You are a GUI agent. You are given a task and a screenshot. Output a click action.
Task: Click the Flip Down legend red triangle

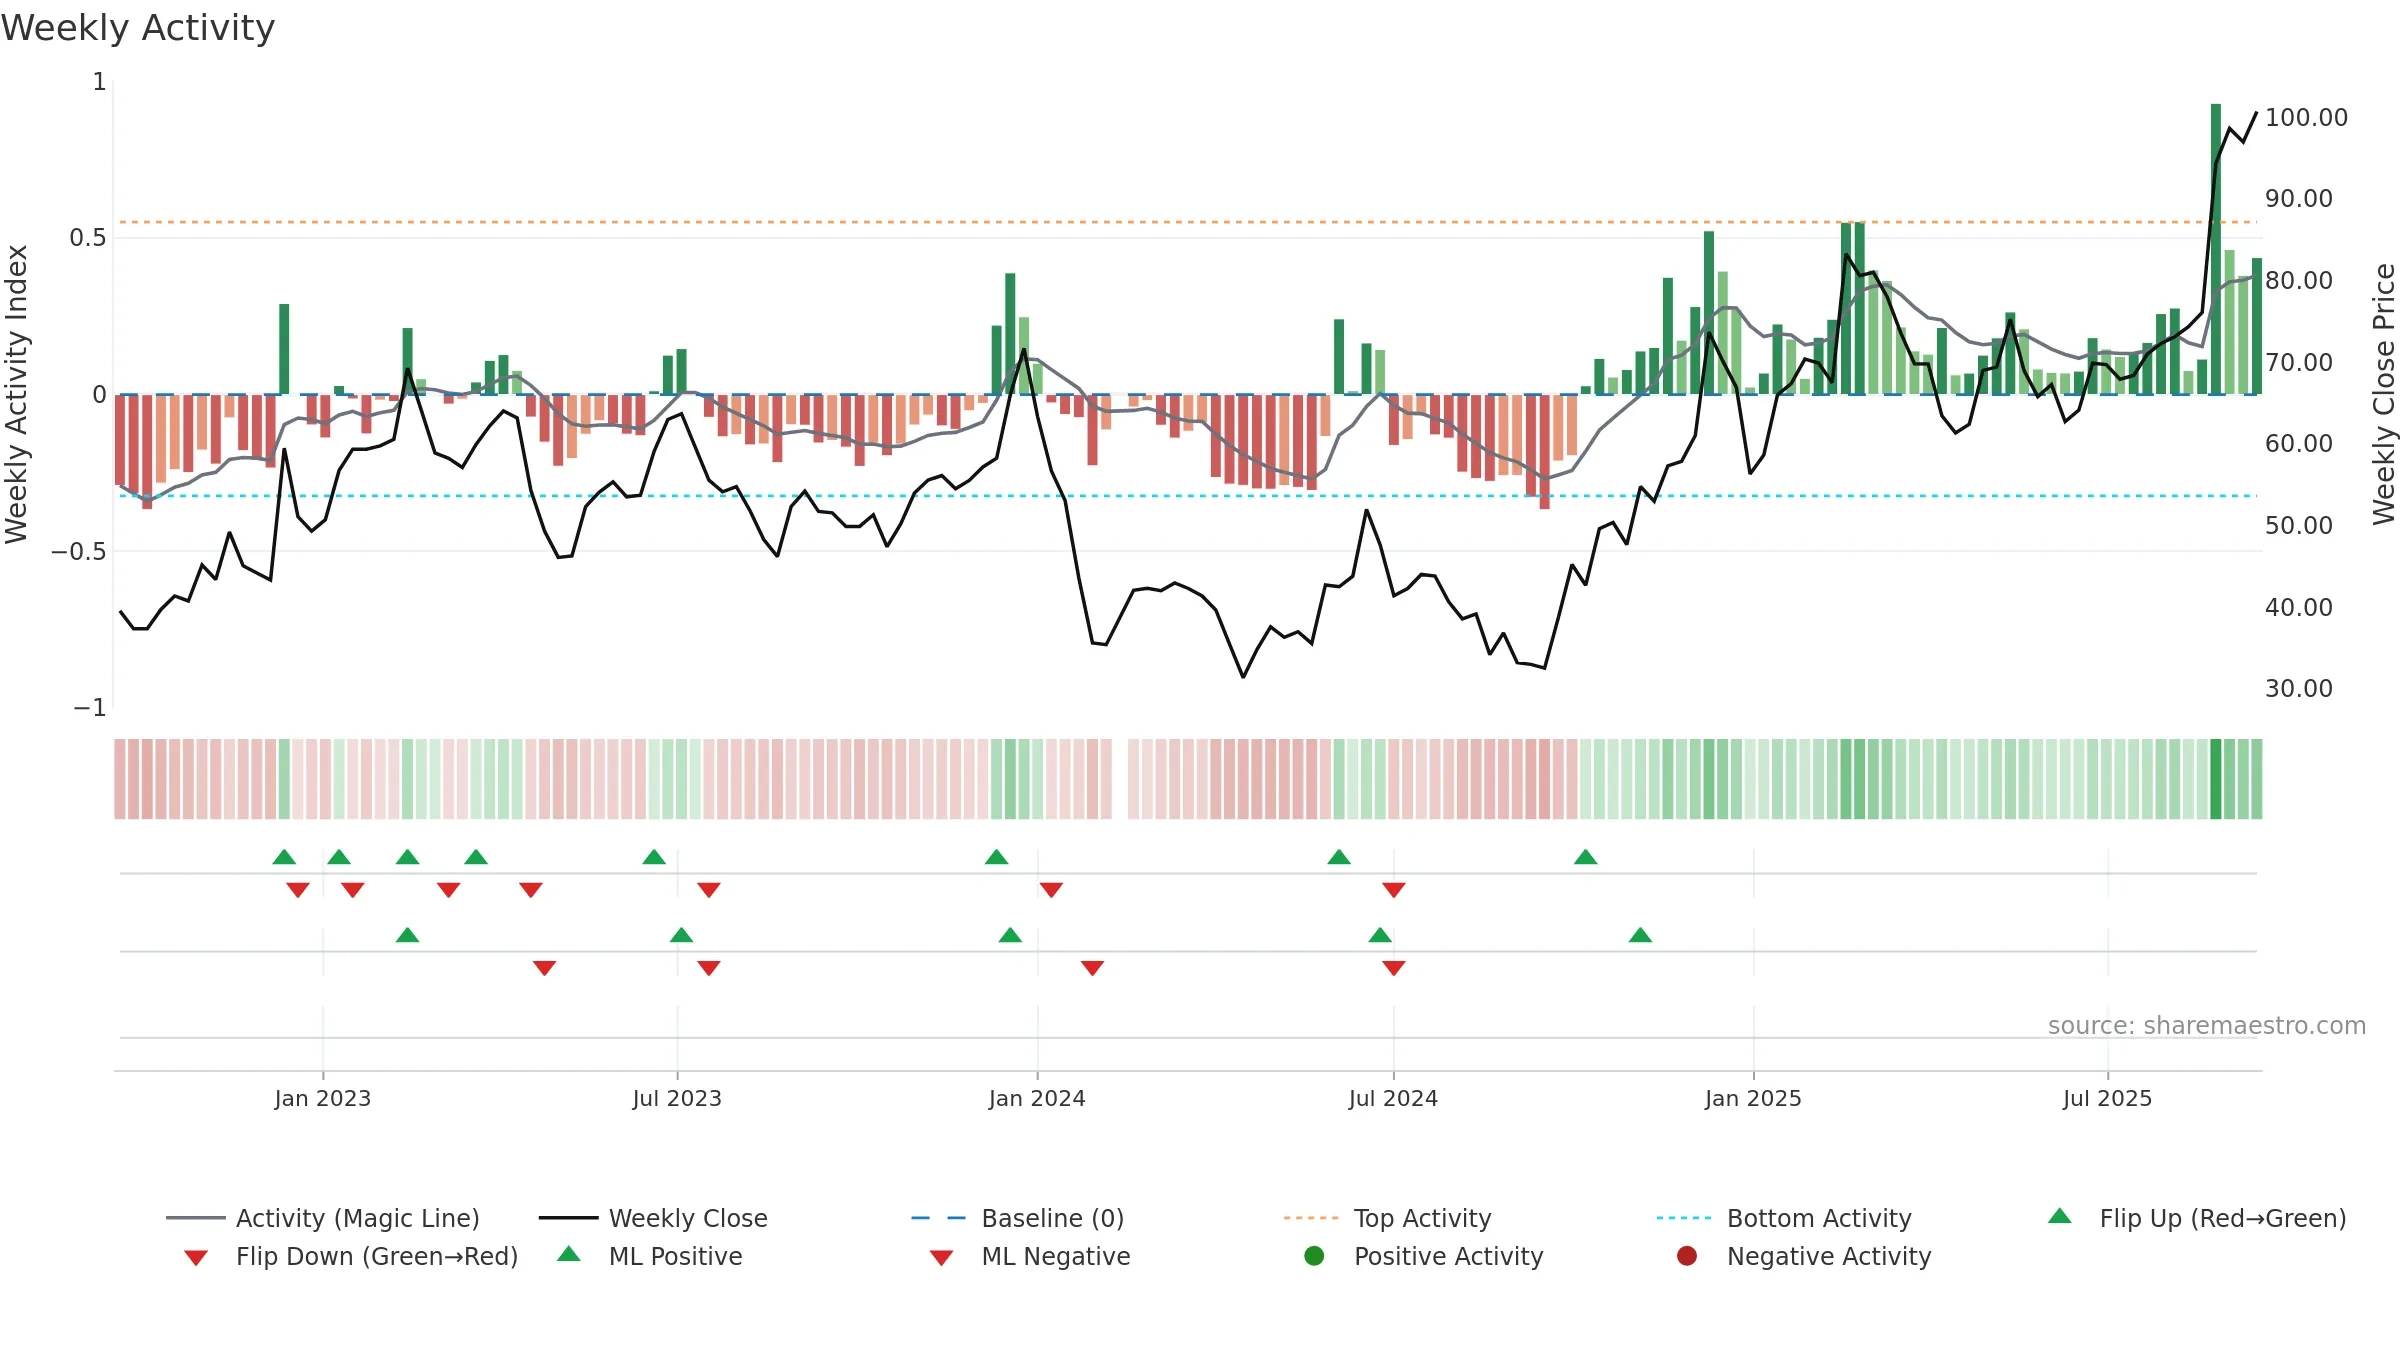(x=196, y=1258)
